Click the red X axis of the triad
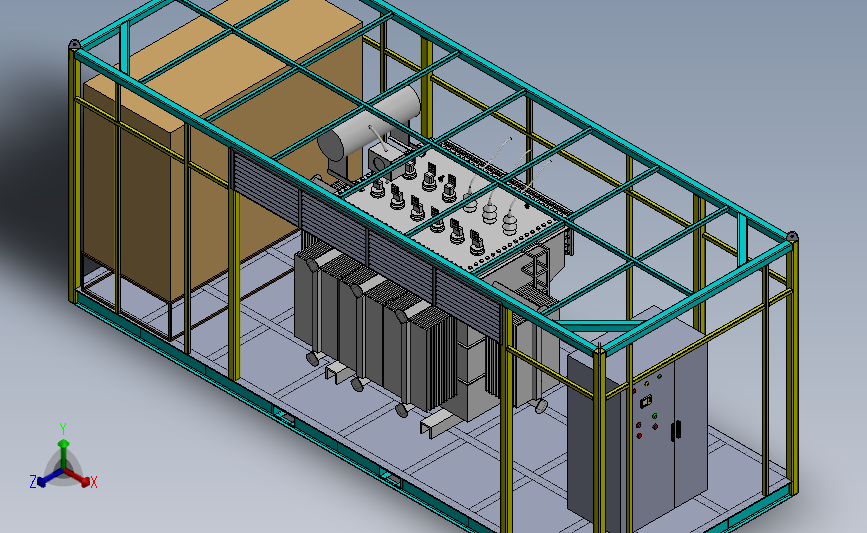Screen dimensions: 867x533 tap(78, 478)
